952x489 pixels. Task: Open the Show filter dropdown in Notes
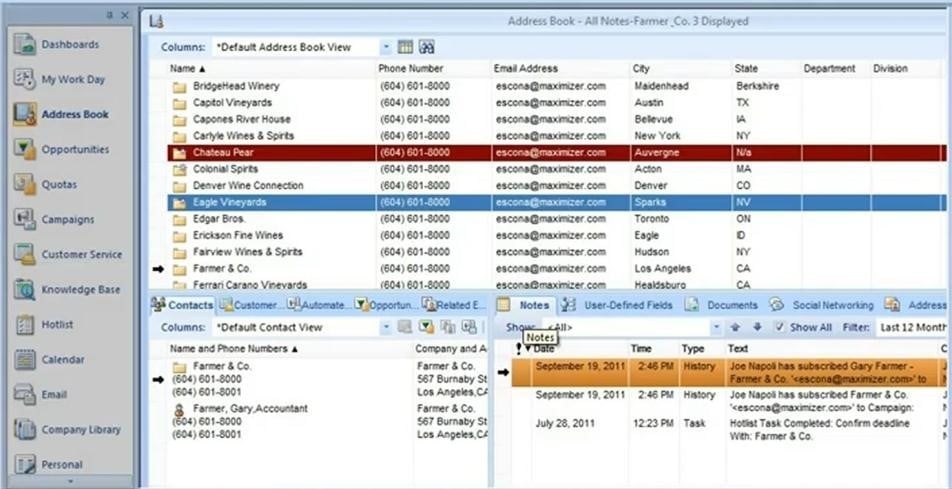coord(715,327)
